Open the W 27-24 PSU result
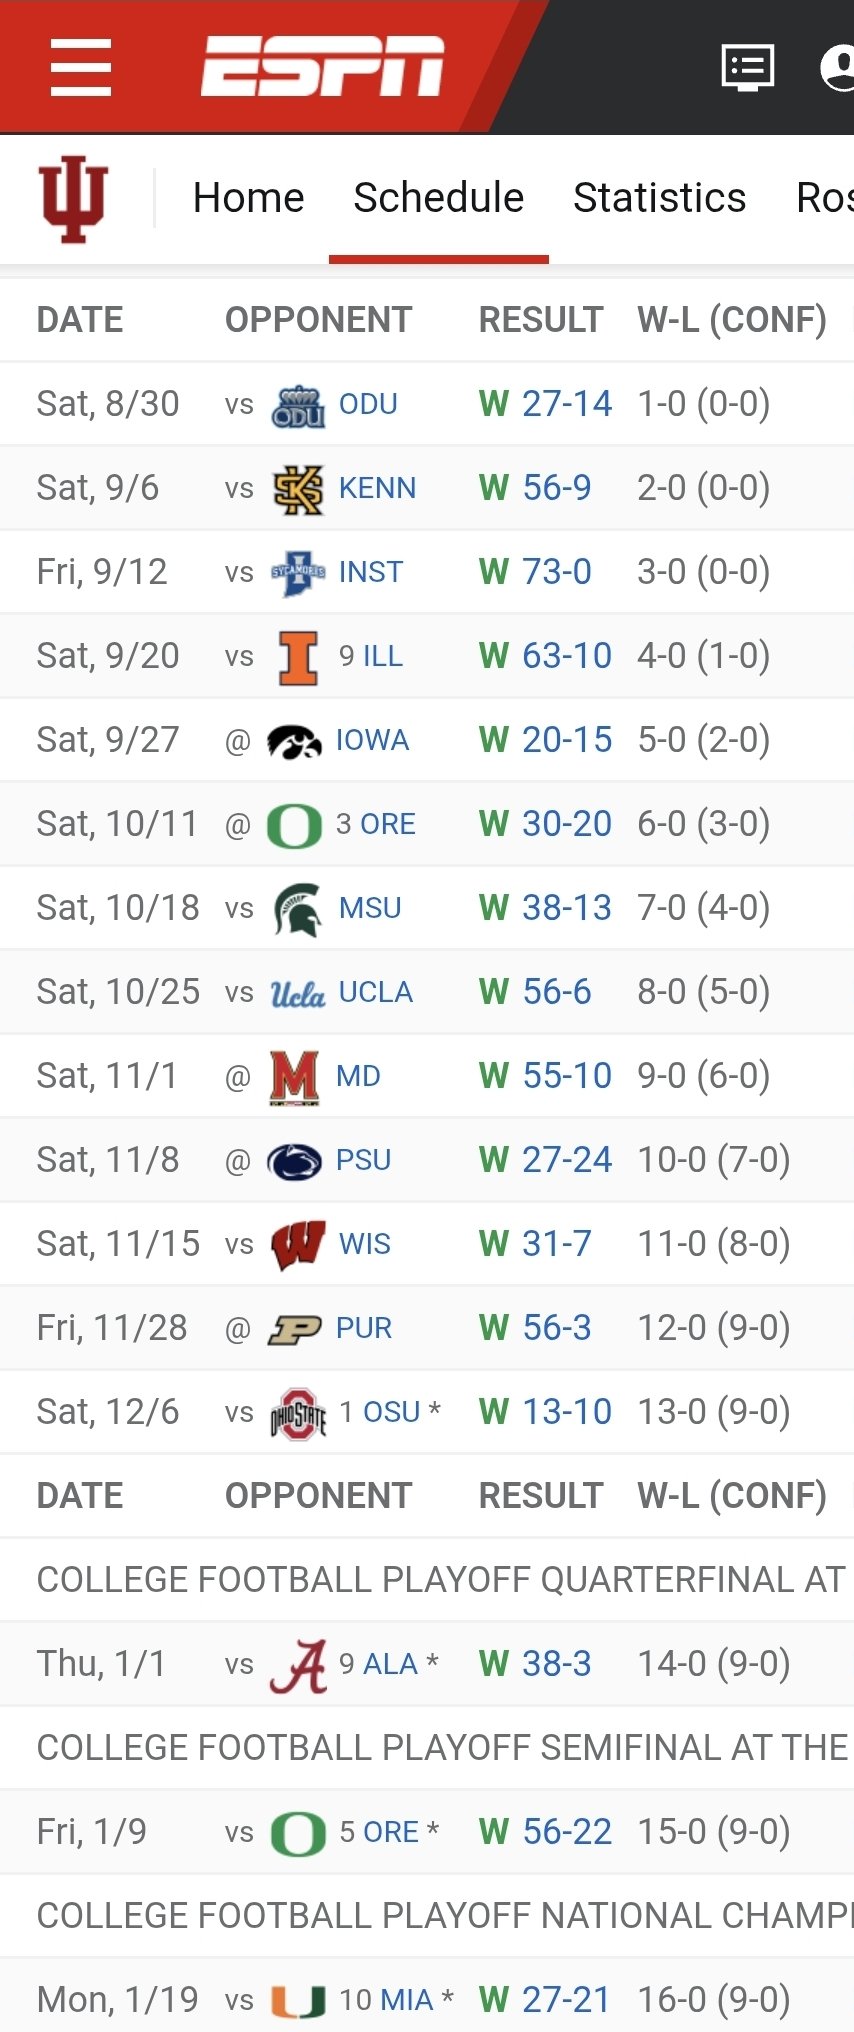Viewport: 854px width, 2032px height. point(546,1160)
